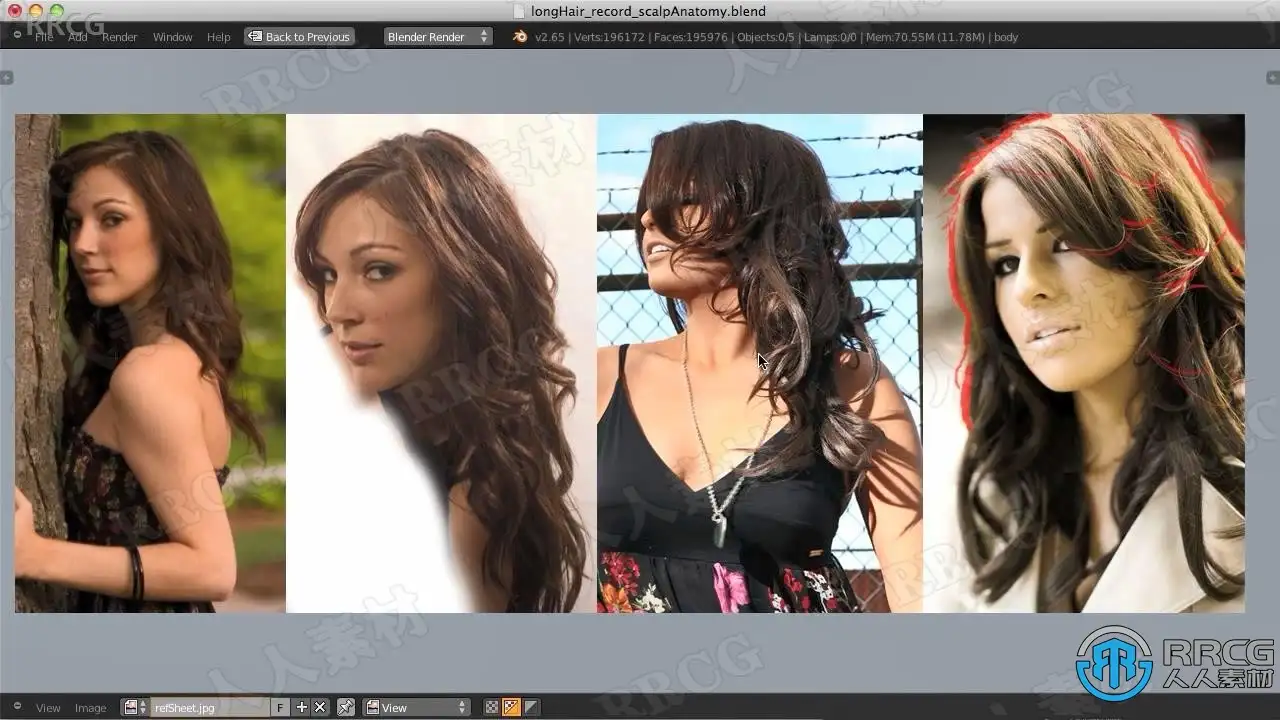Click the Back to Previous button

tap(299, 37)
